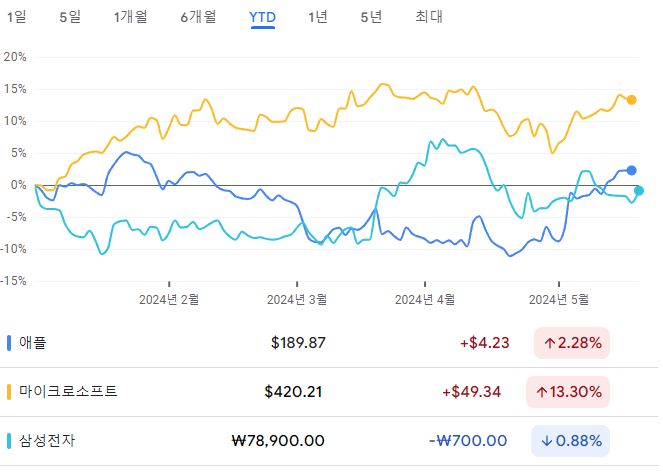Image resolution: width=663 pixels, height=472 pixels.
Task: Click the 5% y-axis label
Action: [19, 153]
